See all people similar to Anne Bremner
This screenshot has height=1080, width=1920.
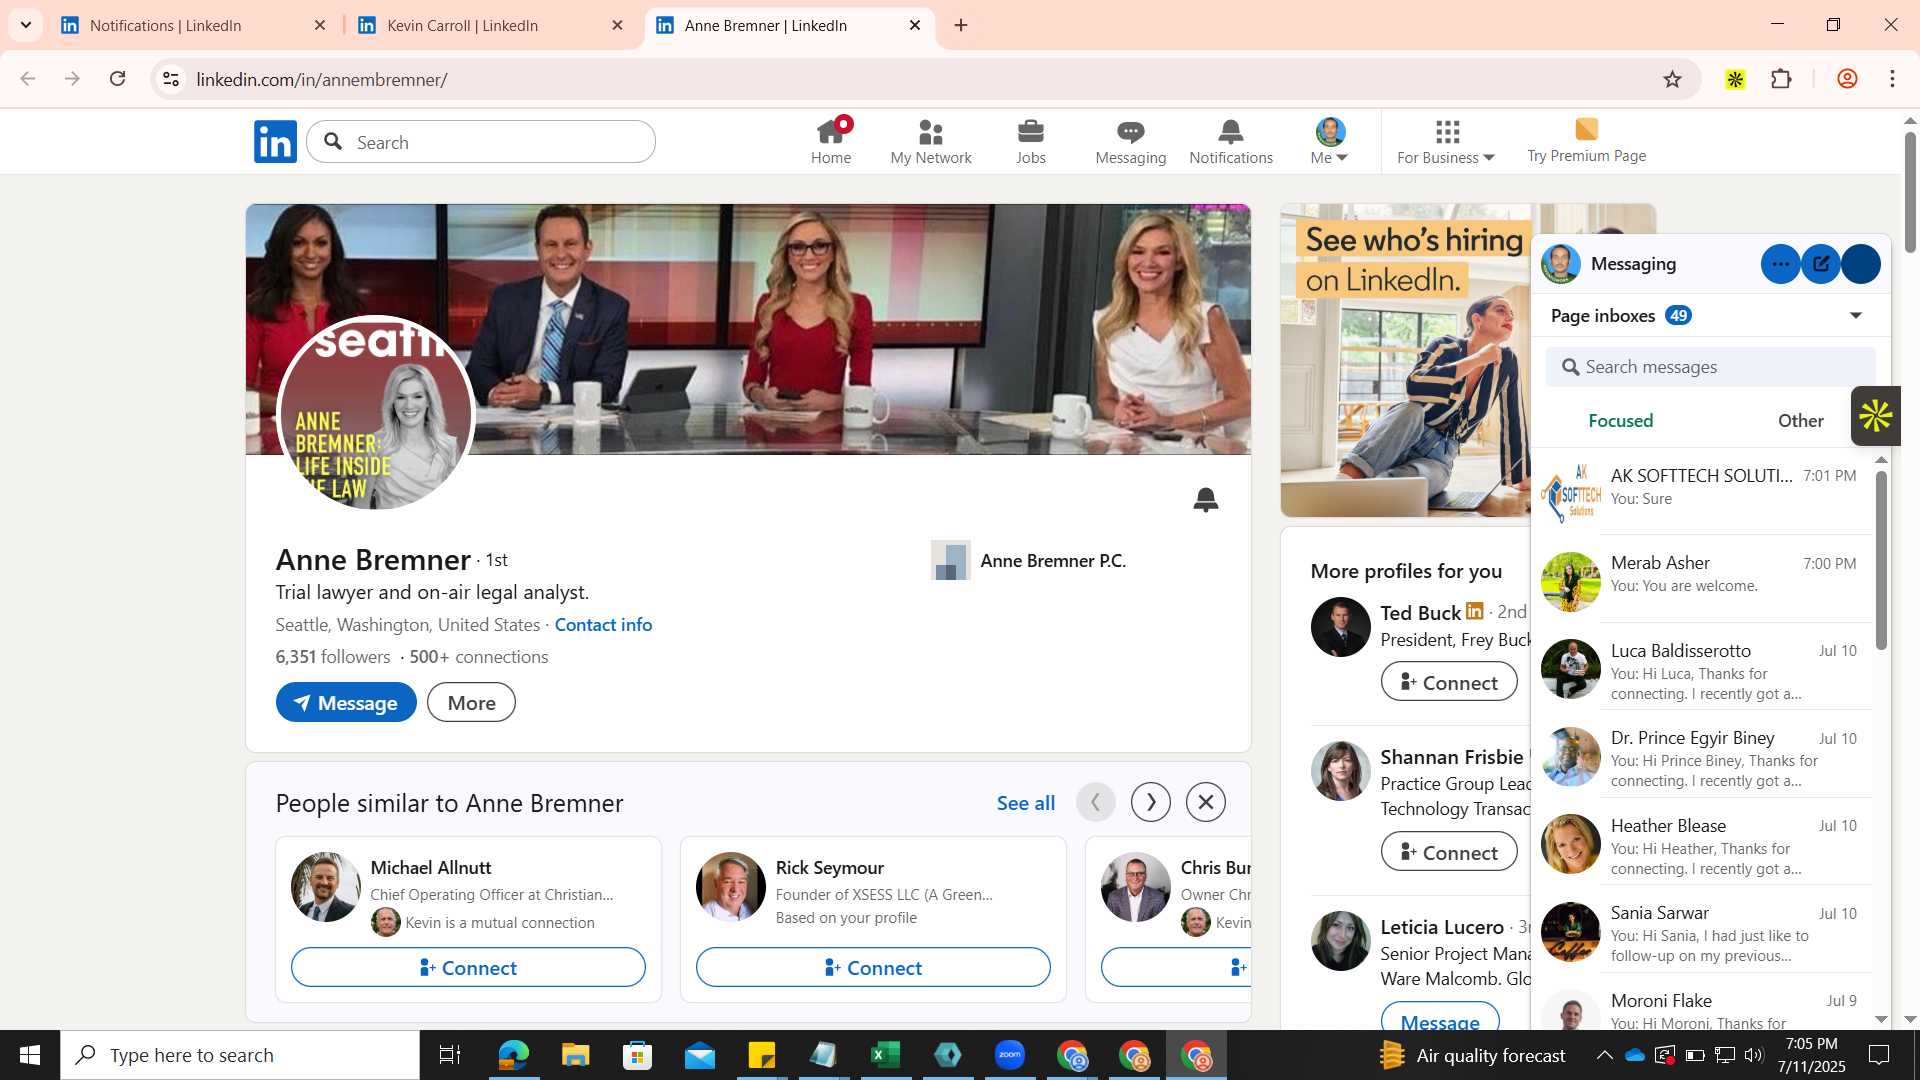pyautogui.click(x=1026, y=803)
